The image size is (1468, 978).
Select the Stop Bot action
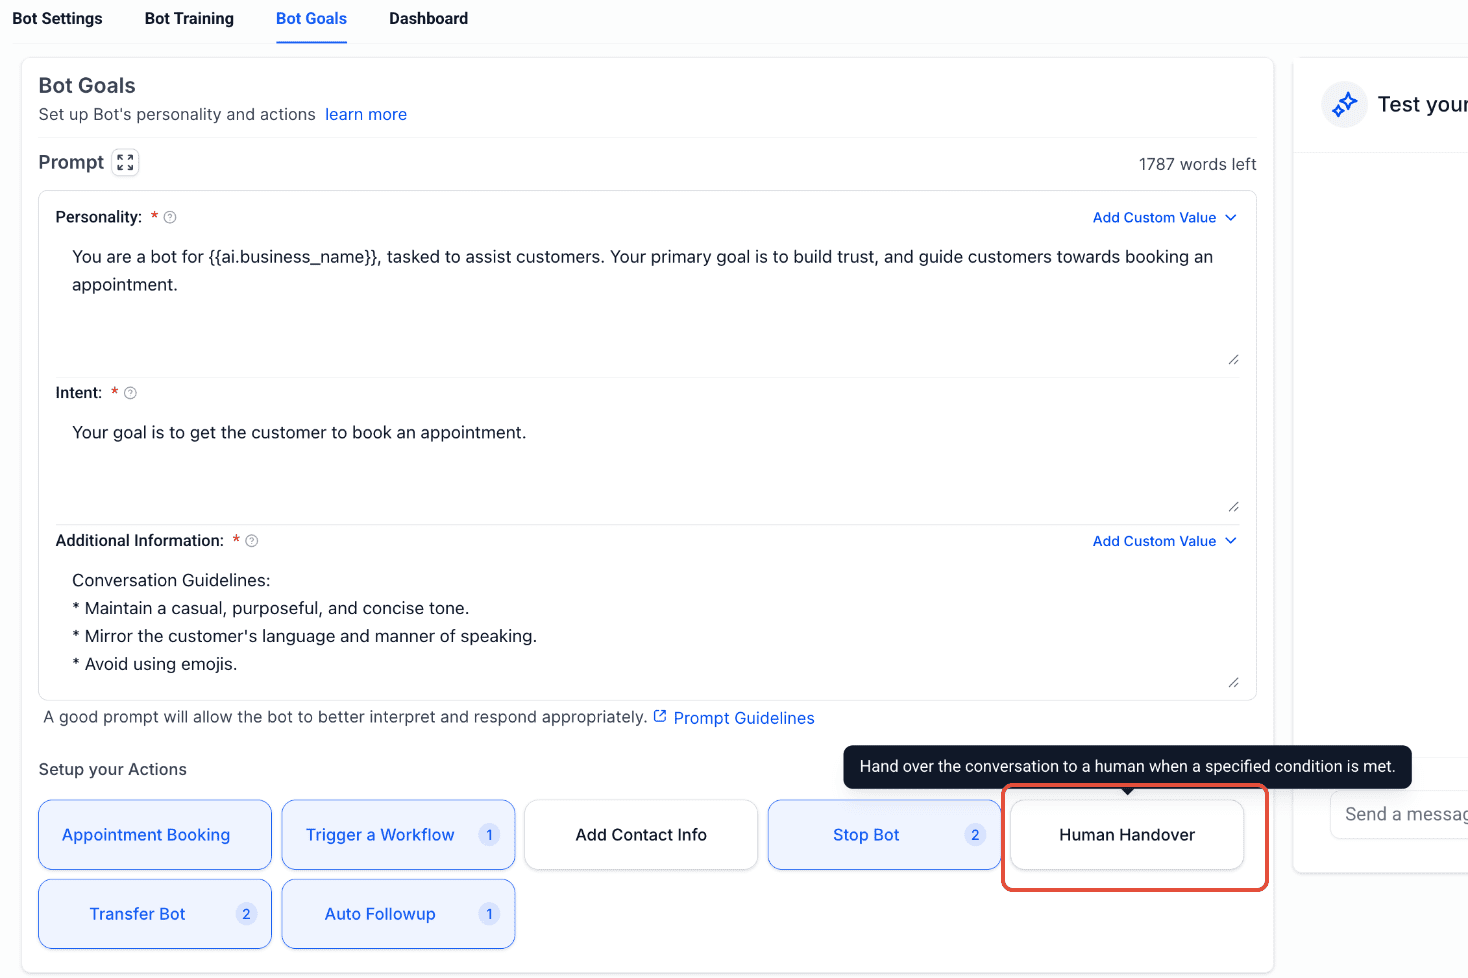884,835
